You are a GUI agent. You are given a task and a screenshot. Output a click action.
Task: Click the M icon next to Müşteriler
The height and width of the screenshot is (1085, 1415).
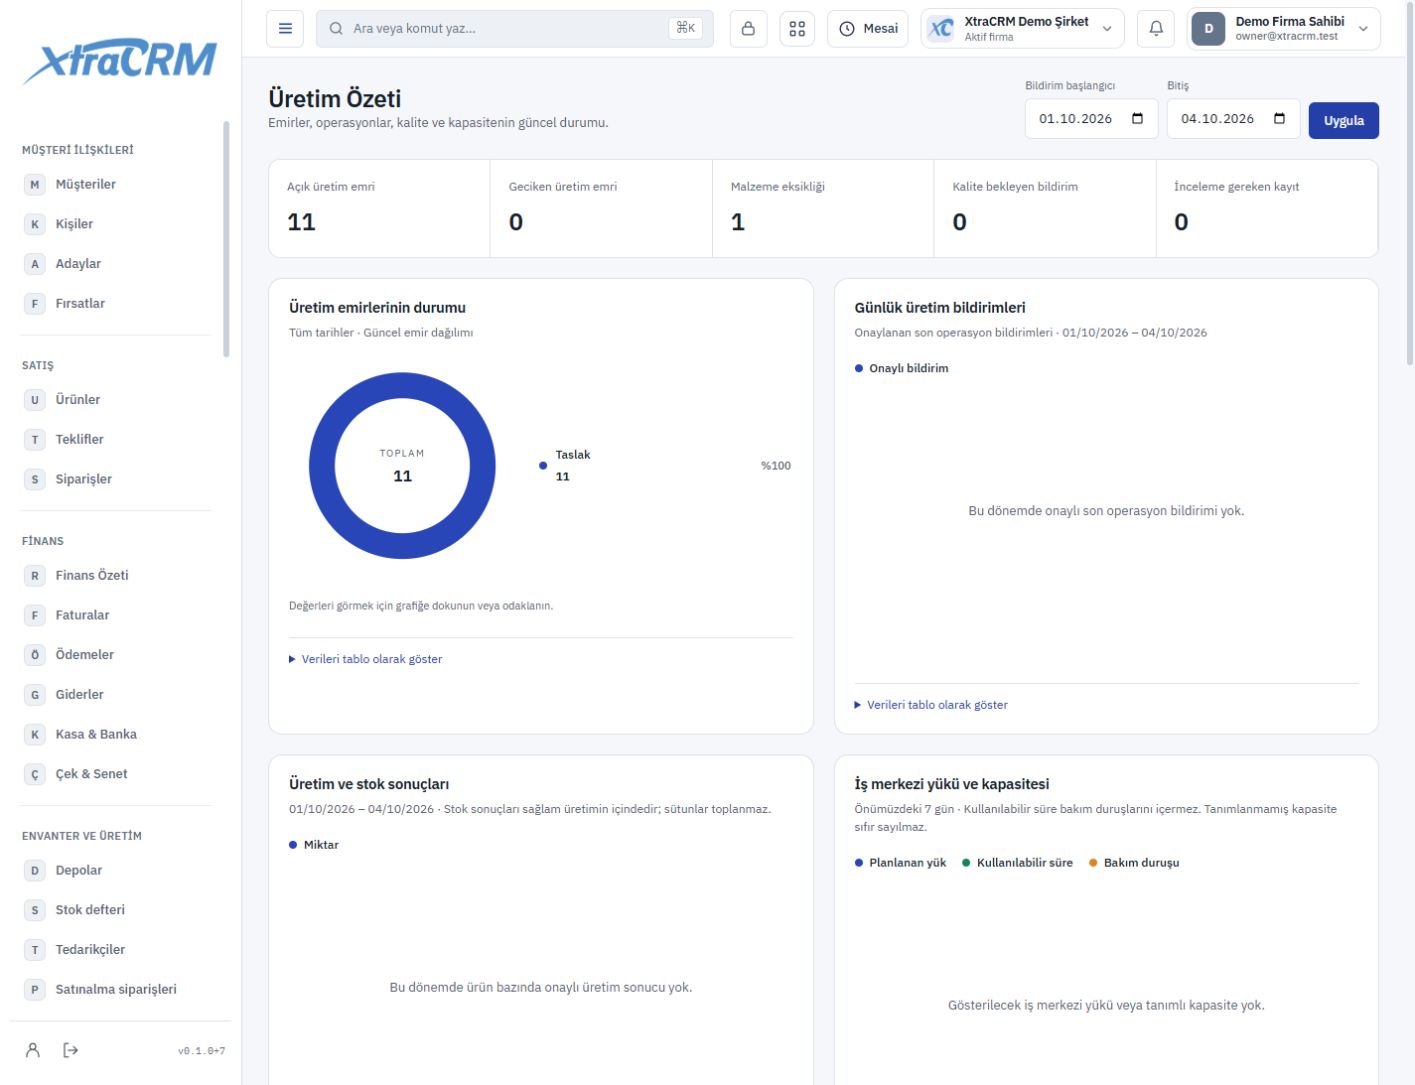(35, 184)
